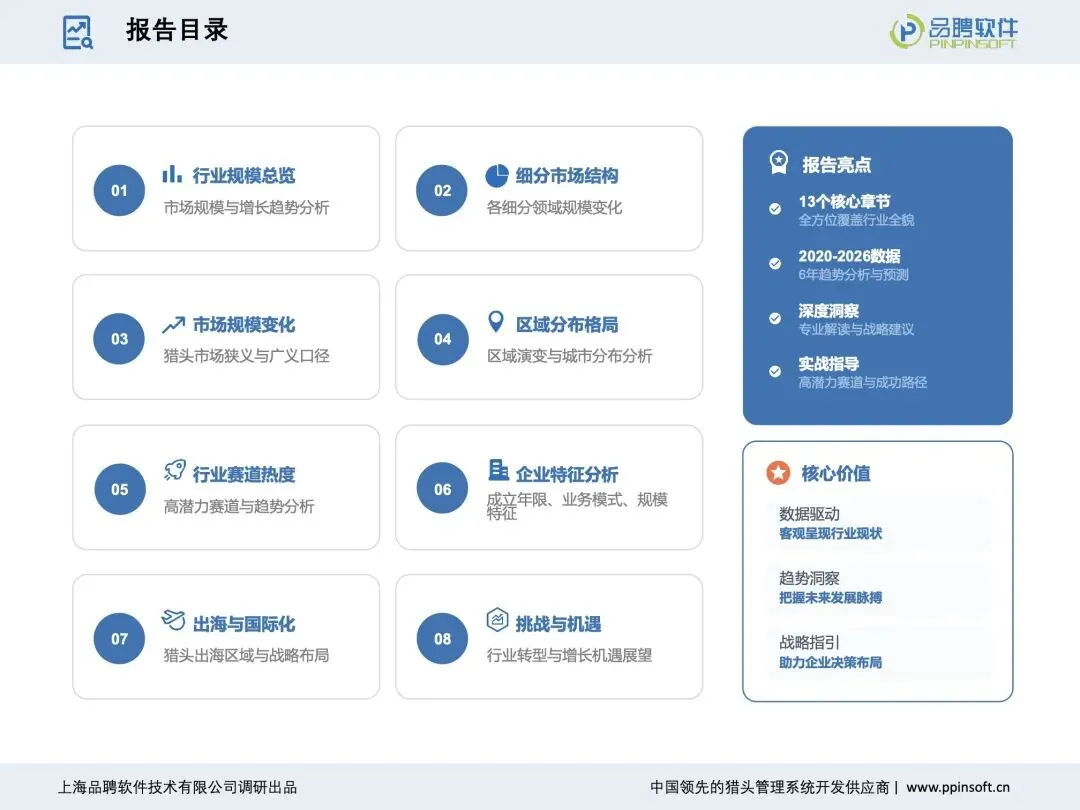Click the orange star icon beside 核心价值

point(778,472)
